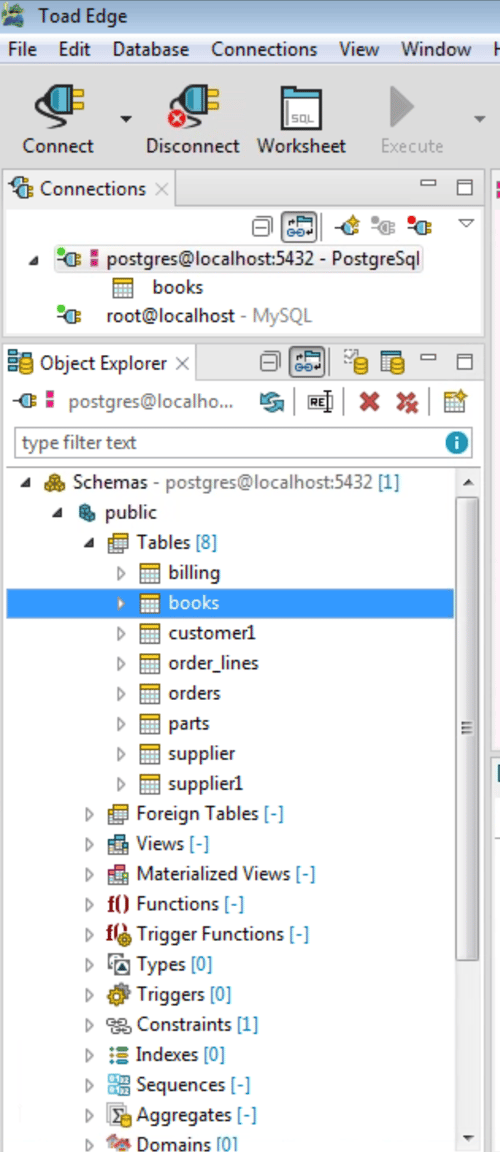Click the Object Explorer vertical scrollbar
The height and width of the screenshot is (1152, 500).
point(467,727)
